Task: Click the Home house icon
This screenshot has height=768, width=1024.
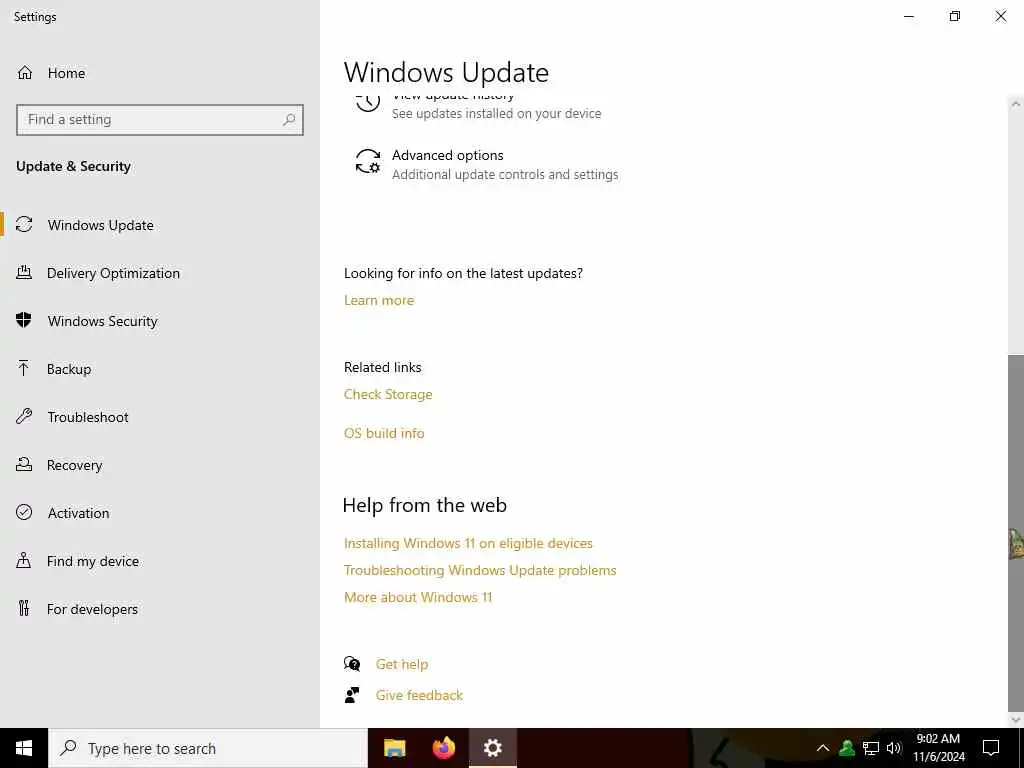Action: (25, 73)
